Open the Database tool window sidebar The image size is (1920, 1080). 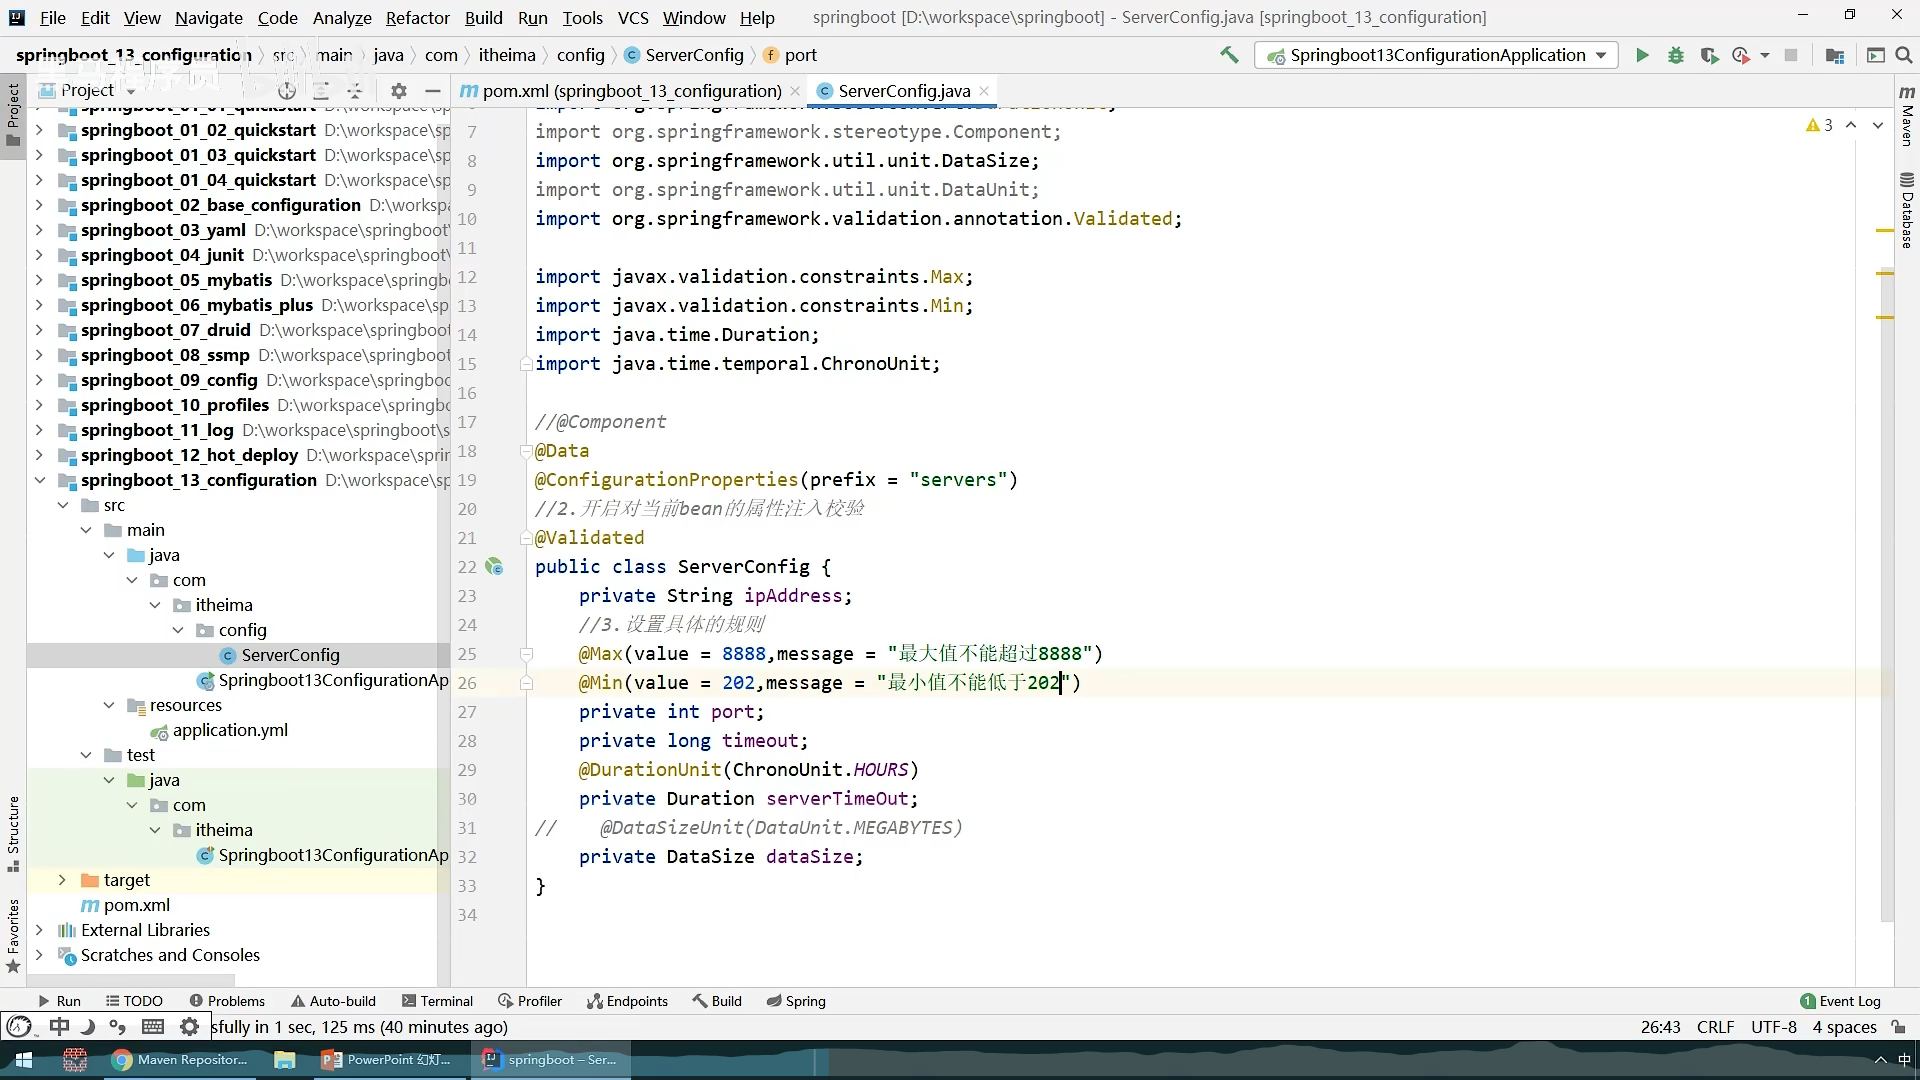pyautogui.click(x=1907, y=210)
